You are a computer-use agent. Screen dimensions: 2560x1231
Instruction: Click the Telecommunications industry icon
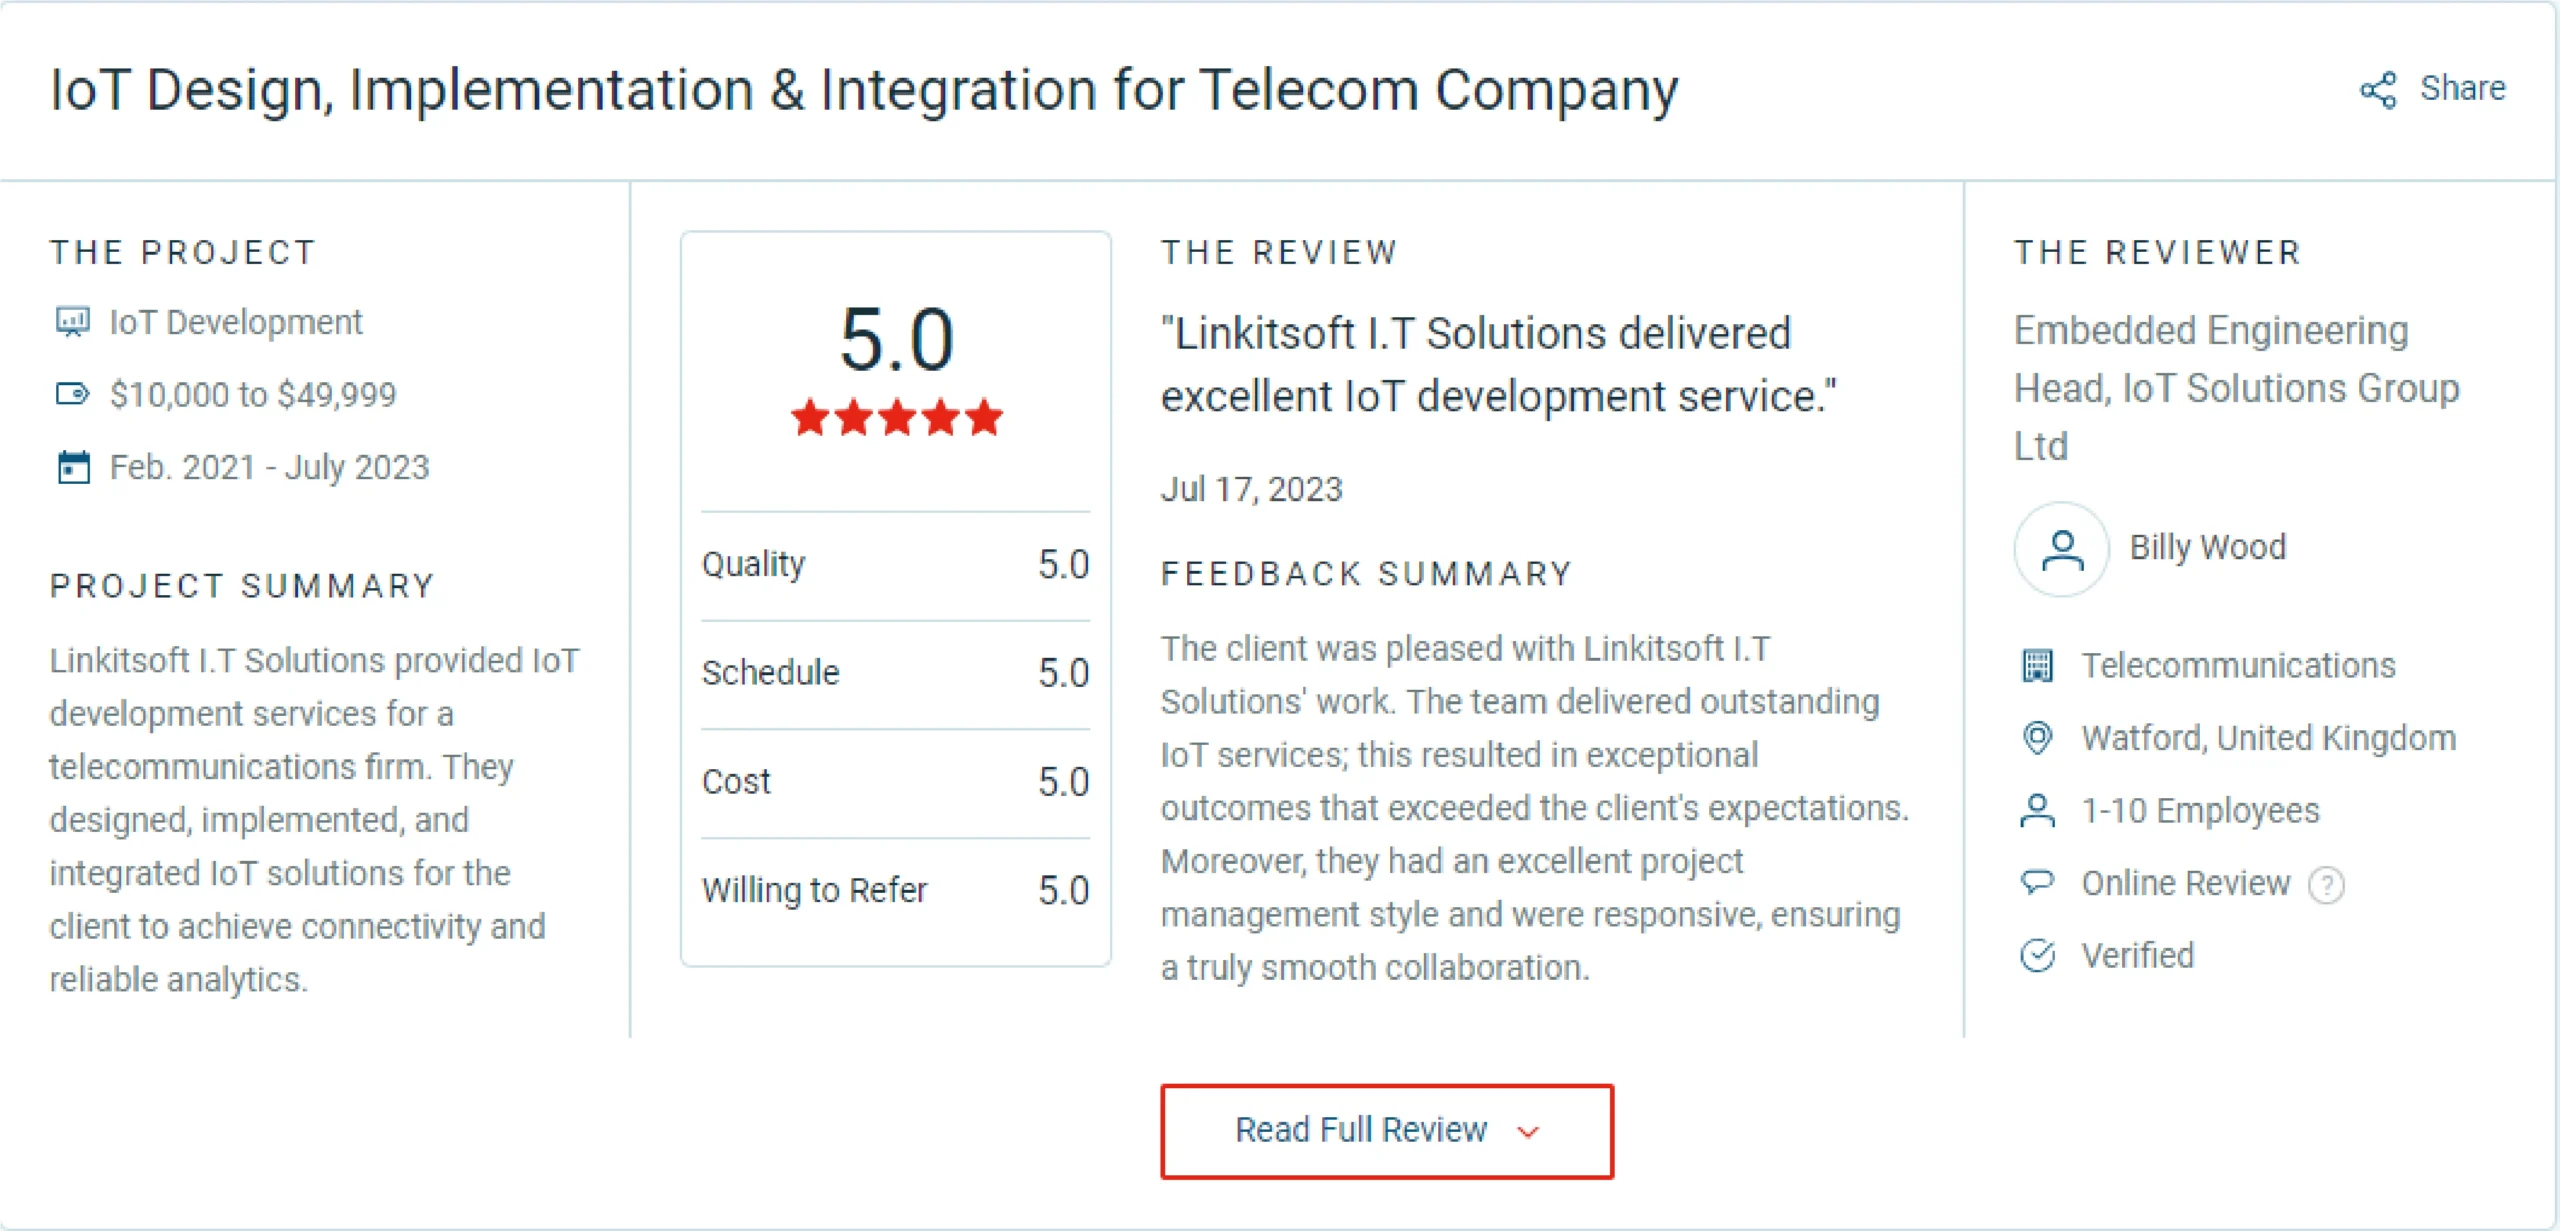[2037, 664]
